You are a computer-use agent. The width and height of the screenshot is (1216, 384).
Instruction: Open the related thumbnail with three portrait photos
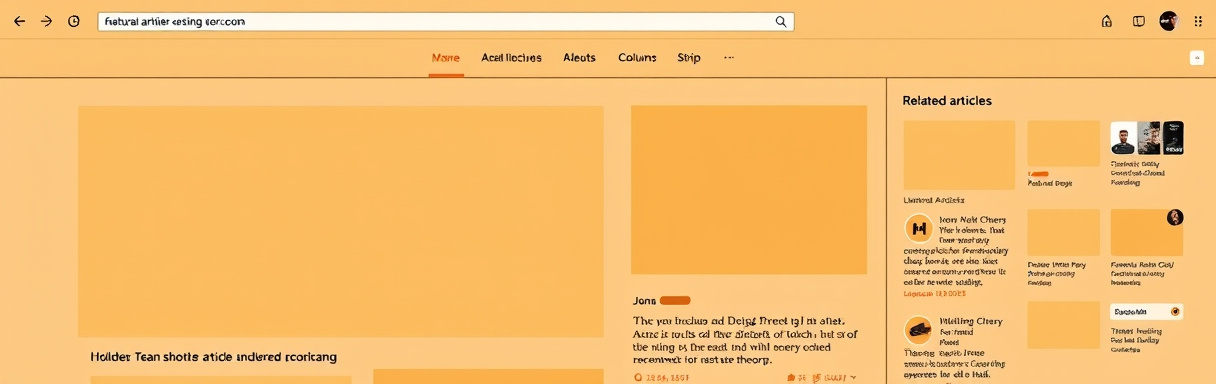click(x=1147, y=138)
